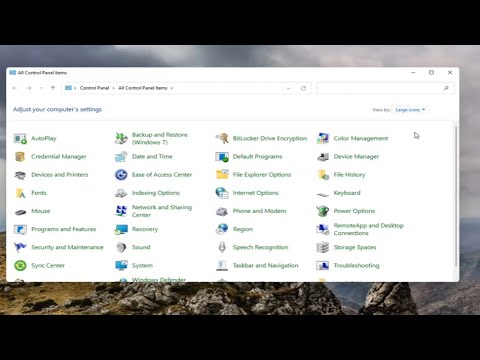Viewport: 480px width, 360px height.
Task: Select the Speech Recognition microphone icon
Action: [222, 247]
